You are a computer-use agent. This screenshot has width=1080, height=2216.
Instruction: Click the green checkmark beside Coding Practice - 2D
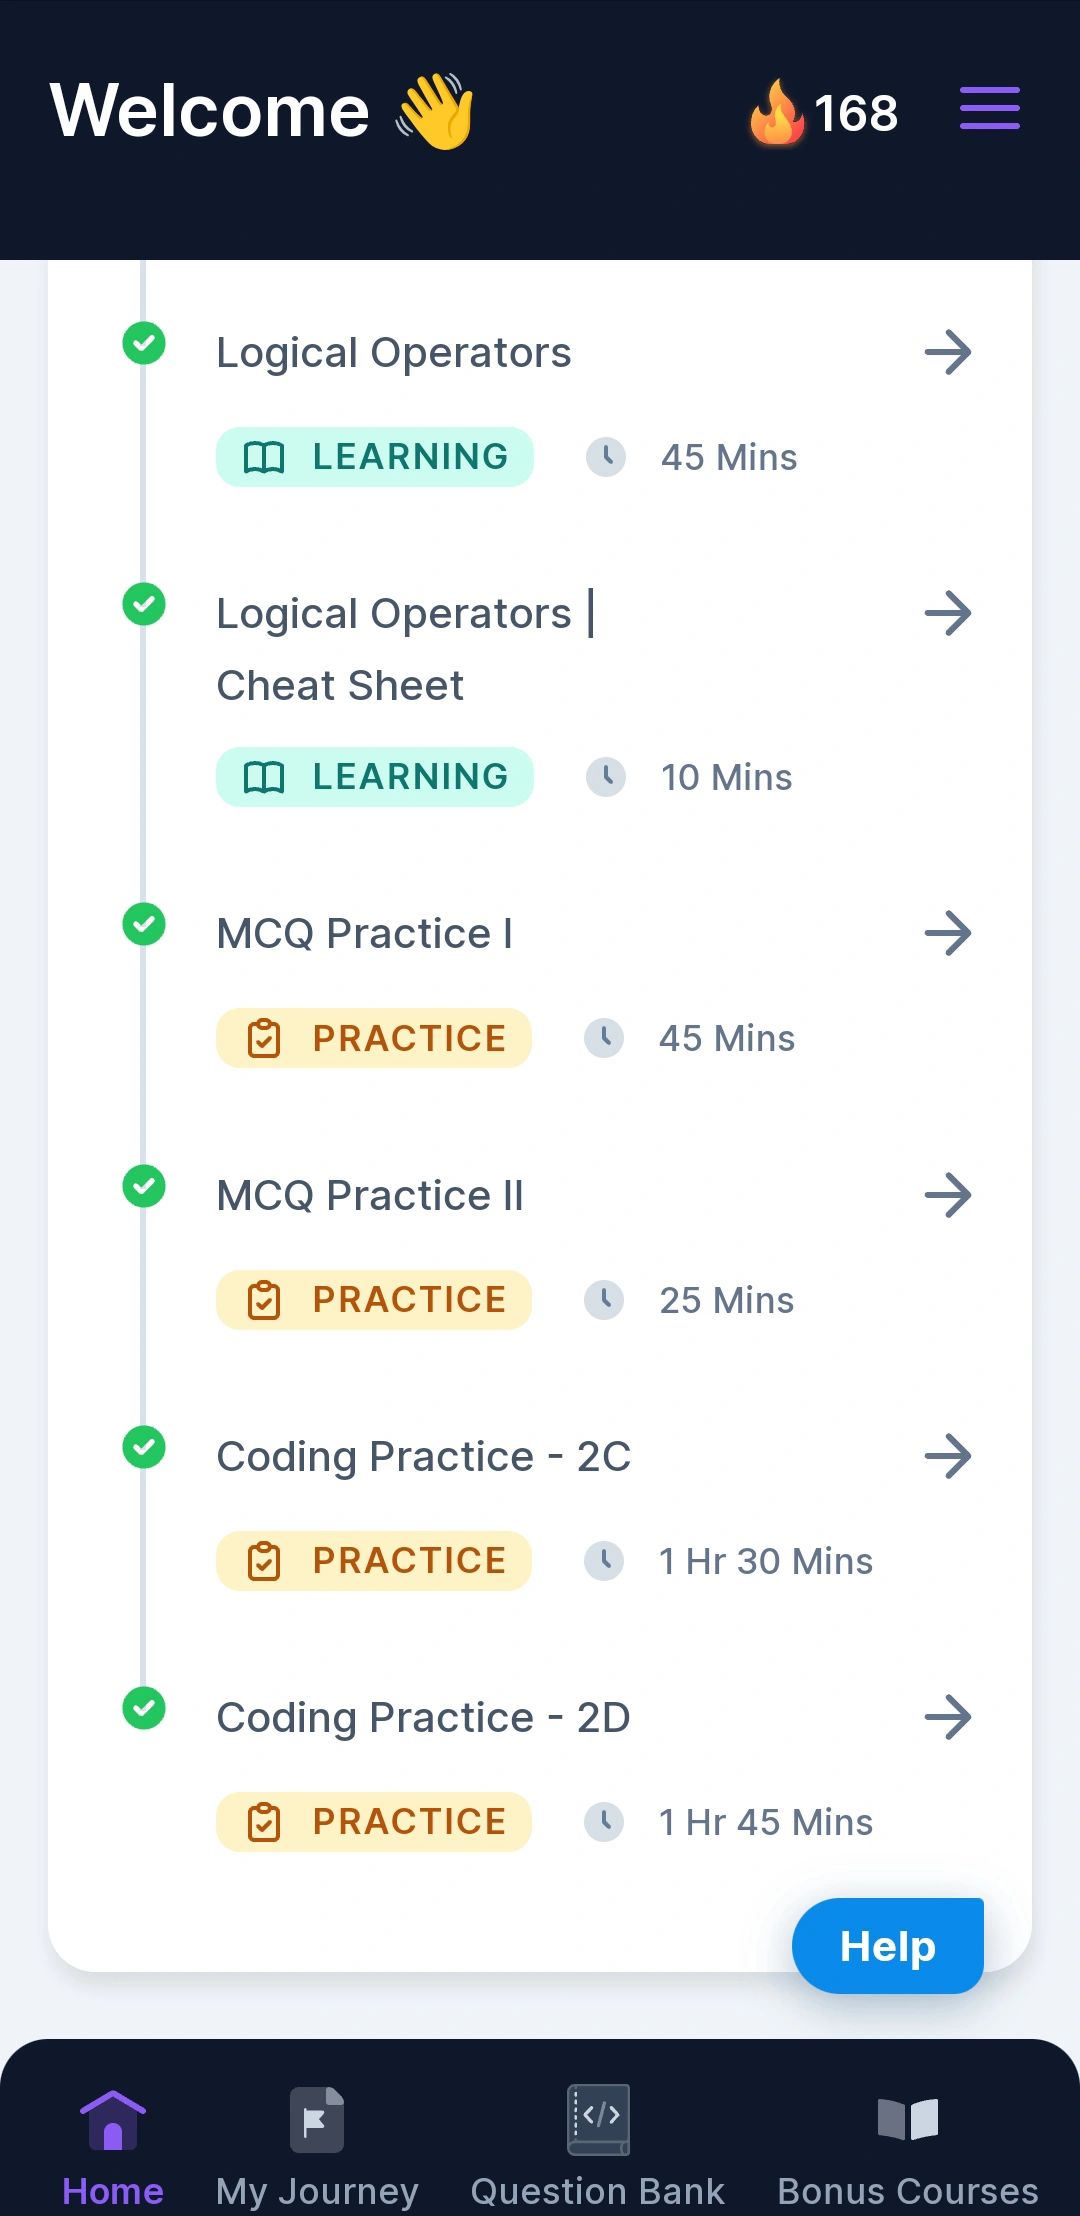pos(144,1708)
